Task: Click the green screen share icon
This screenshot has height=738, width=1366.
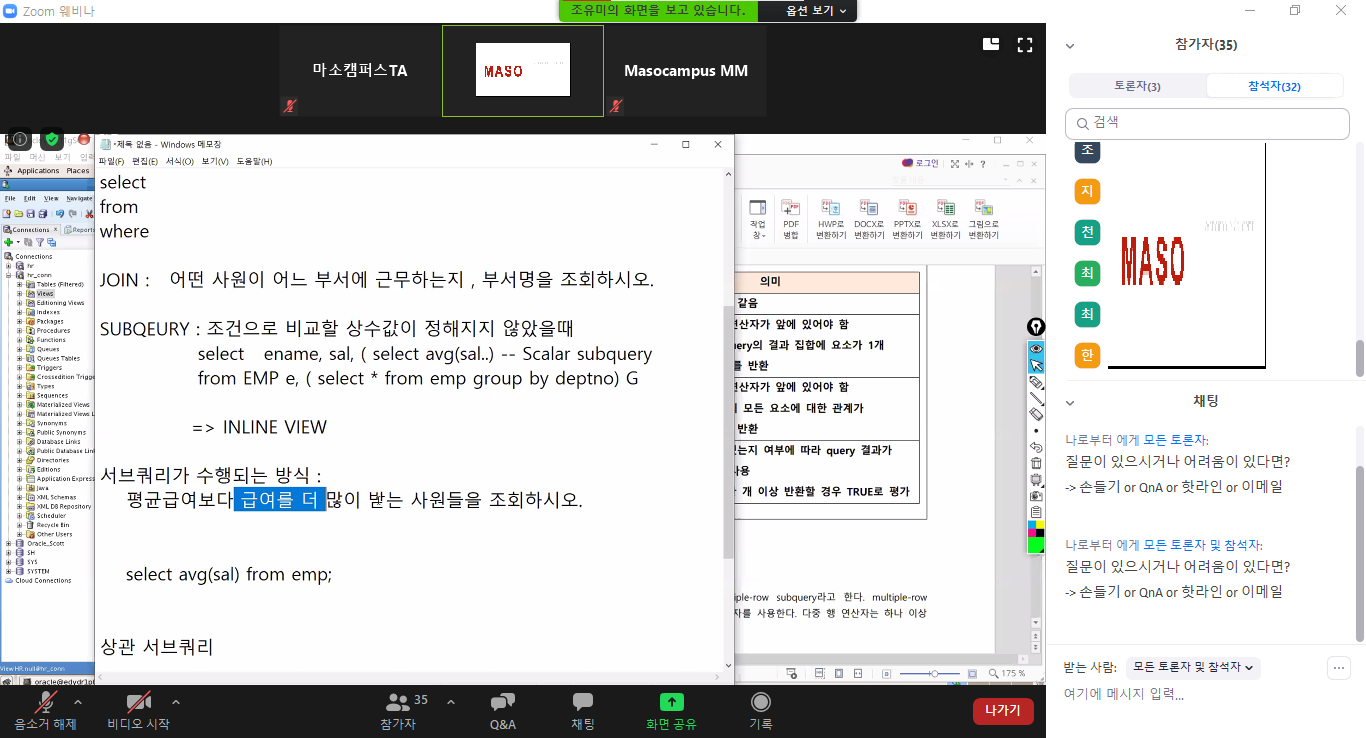Action: click(x=671, y=703)
